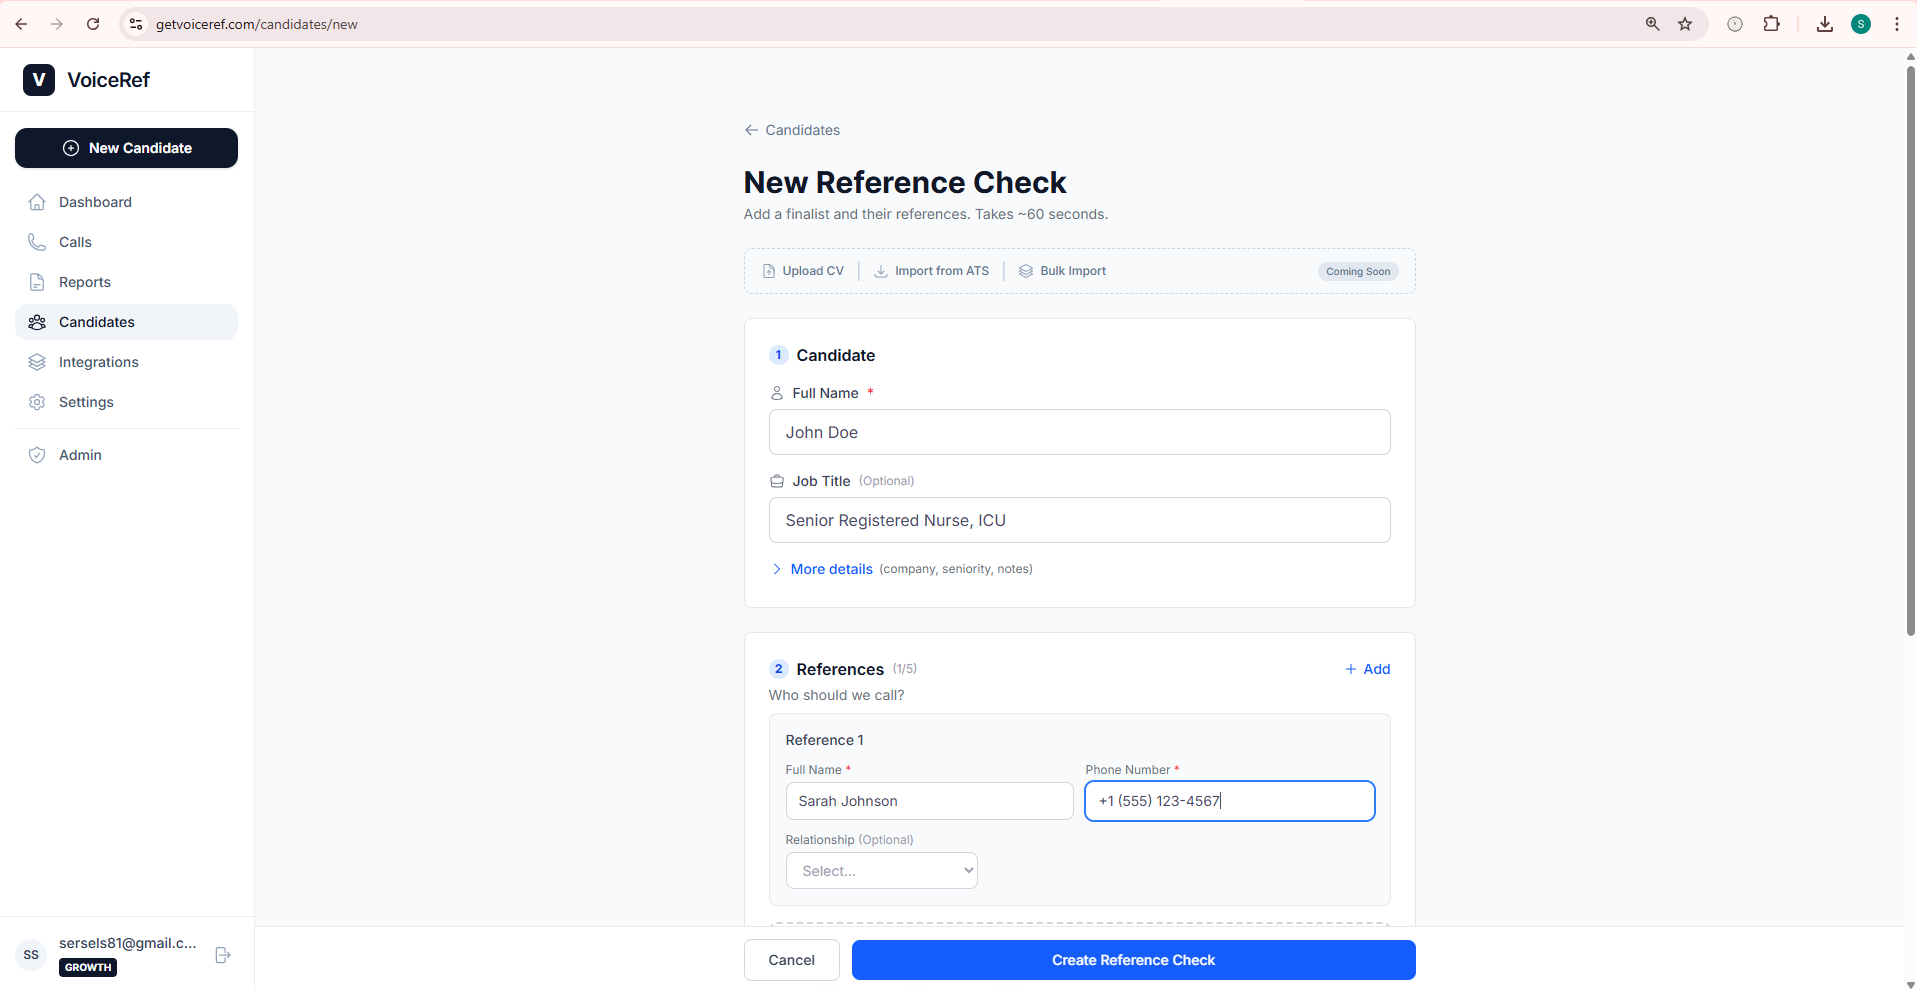Click the VoiceRef logo in the sidebar
This screenshot has width=1917, height=990.
[39, 80]
